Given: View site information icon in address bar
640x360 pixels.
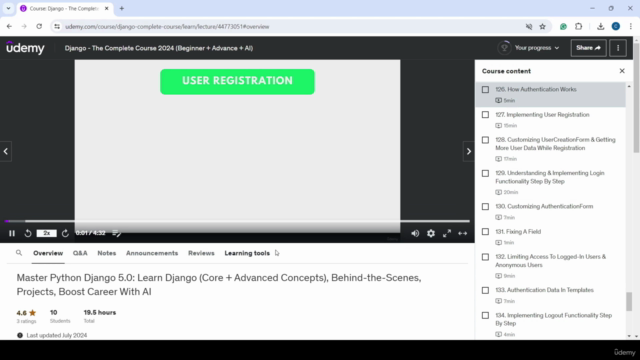Looking at the screenshot, I should pos(57,27).
